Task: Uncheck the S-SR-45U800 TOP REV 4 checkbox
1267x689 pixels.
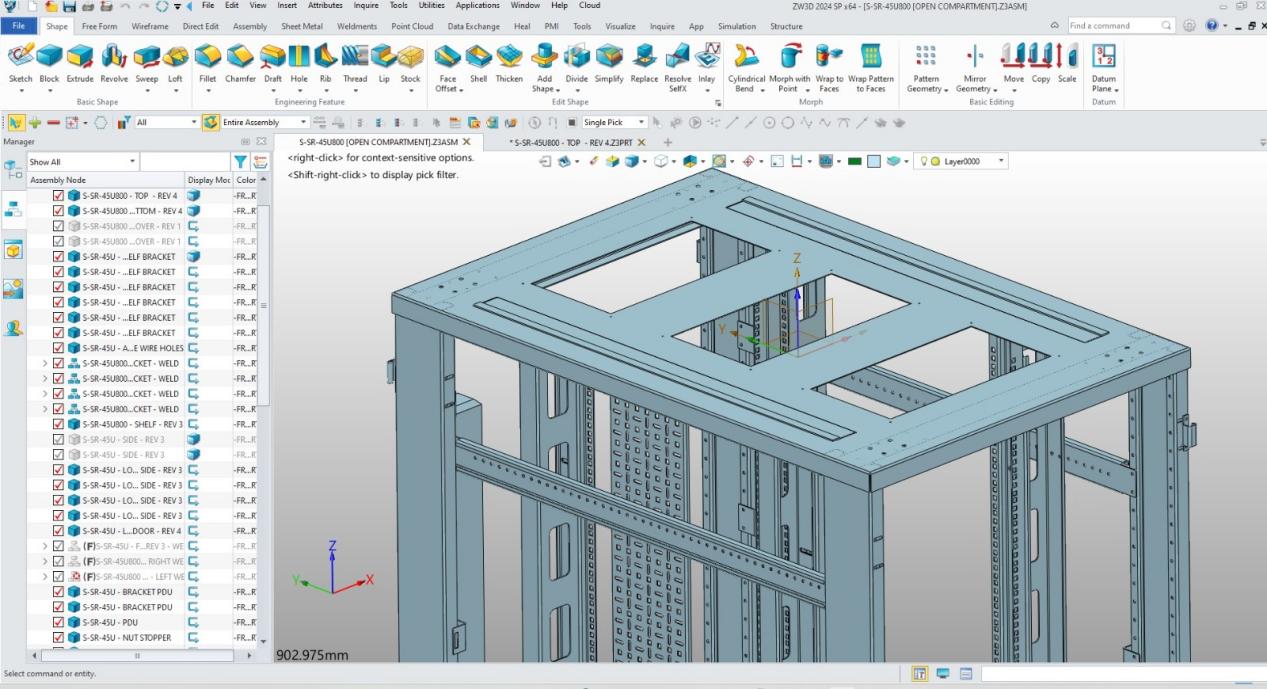Action: [x=59, y=196]
